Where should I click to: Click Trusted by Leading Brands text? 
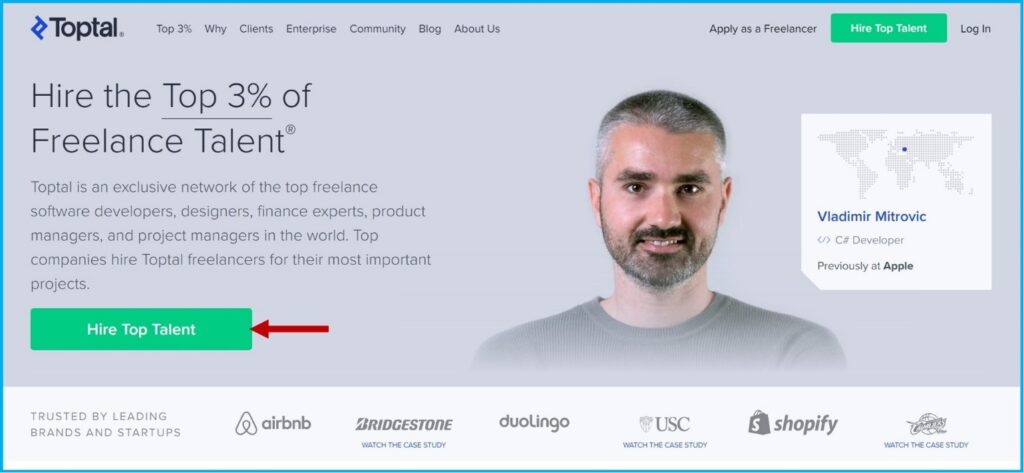coord(105,424)
